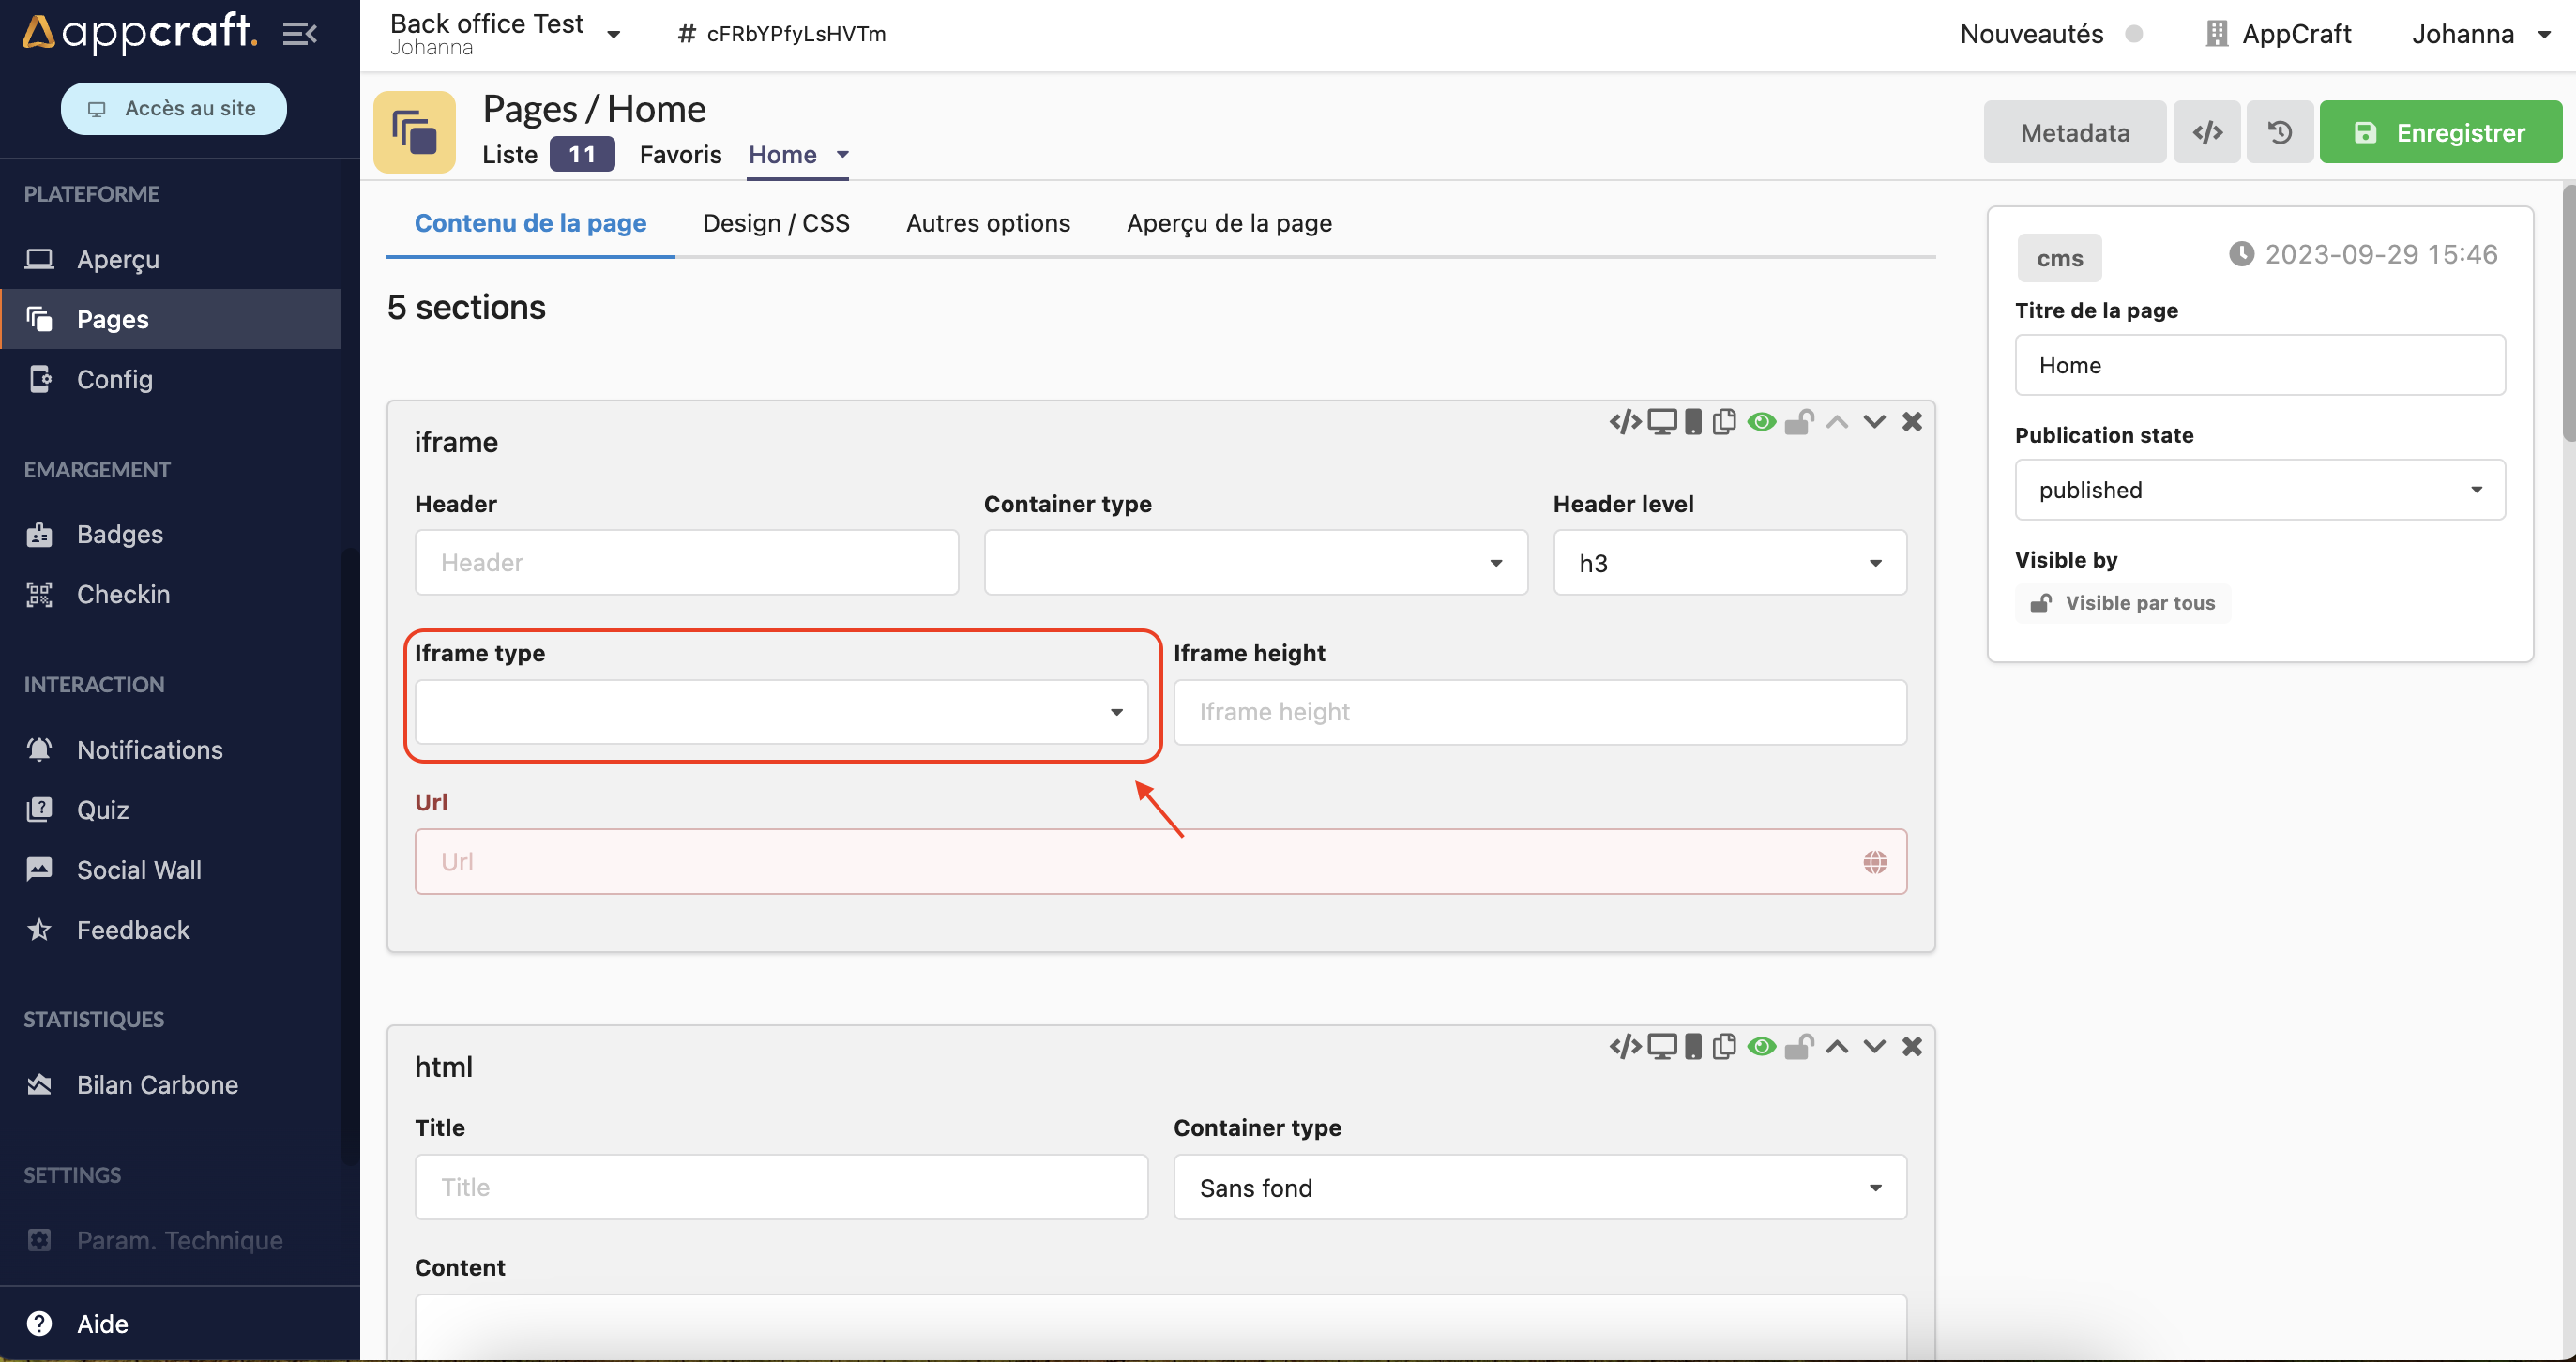
Task: Switch to the Design / CSS tab
Action: (x=776, y=223)
